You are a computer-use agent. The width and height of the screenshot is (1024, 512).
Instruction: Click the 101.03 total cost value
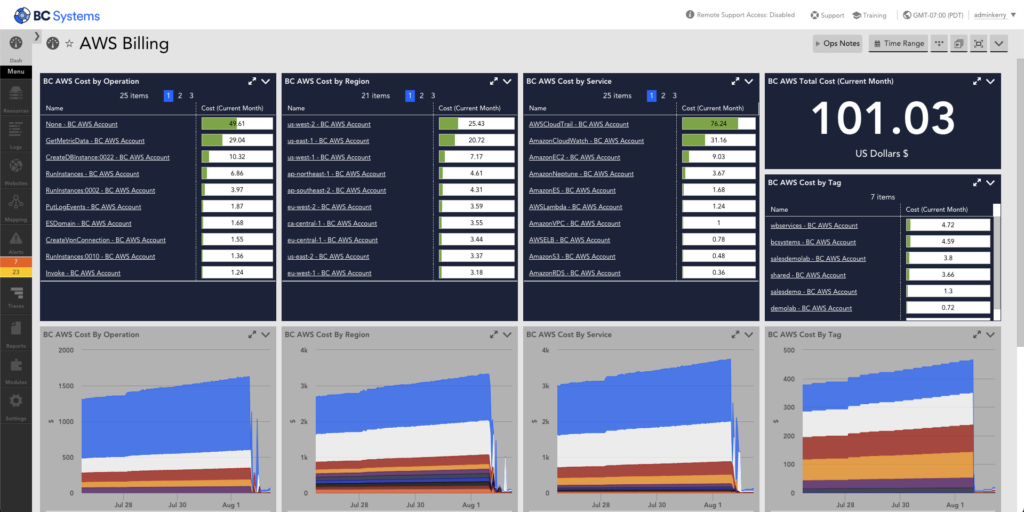coord(882,120)
